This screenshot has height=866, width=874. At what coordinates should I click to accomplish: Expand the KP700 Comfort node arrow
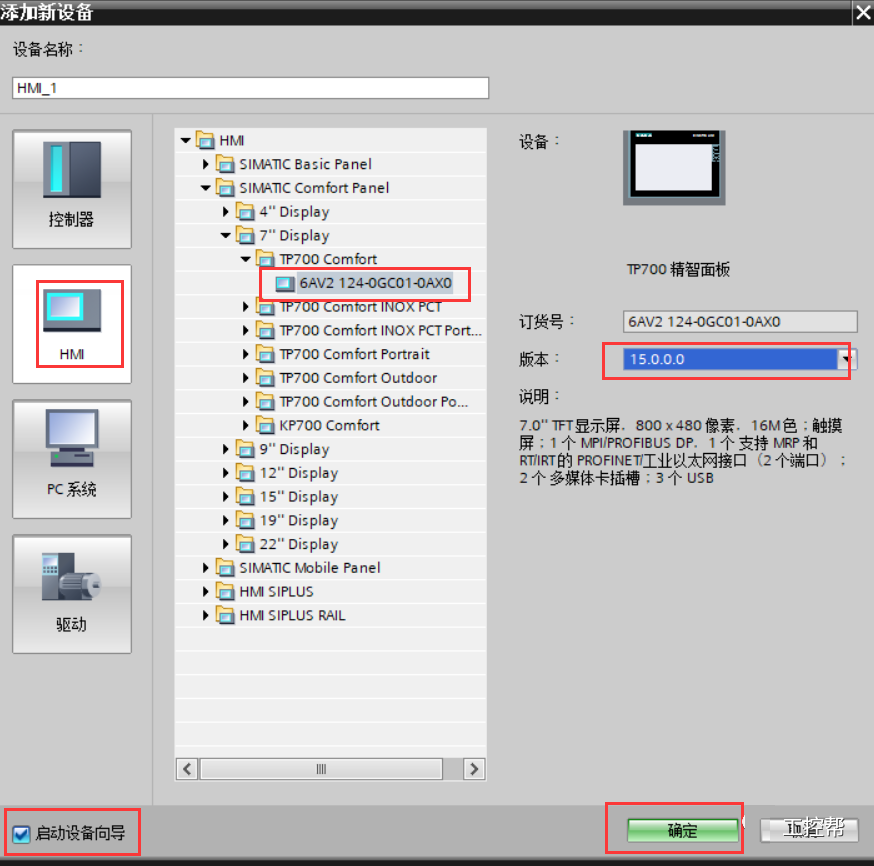(x=246, y=426)
